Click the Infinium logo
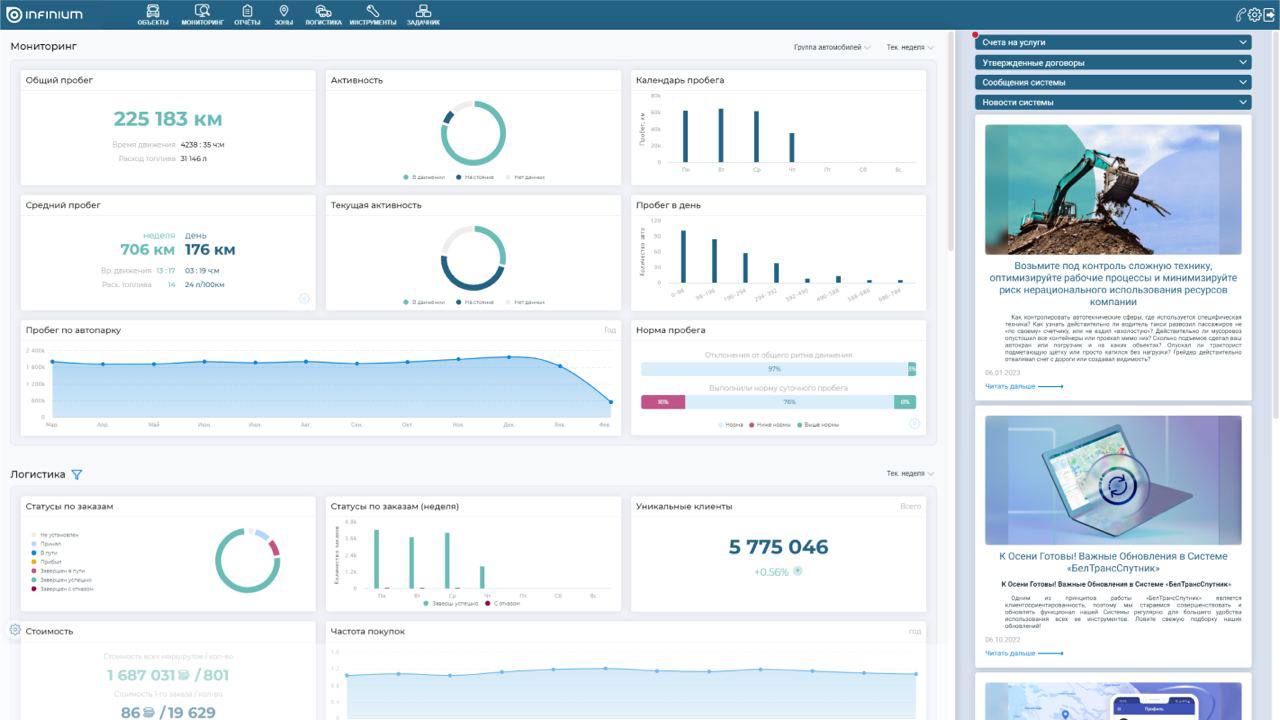 point(45,15)
